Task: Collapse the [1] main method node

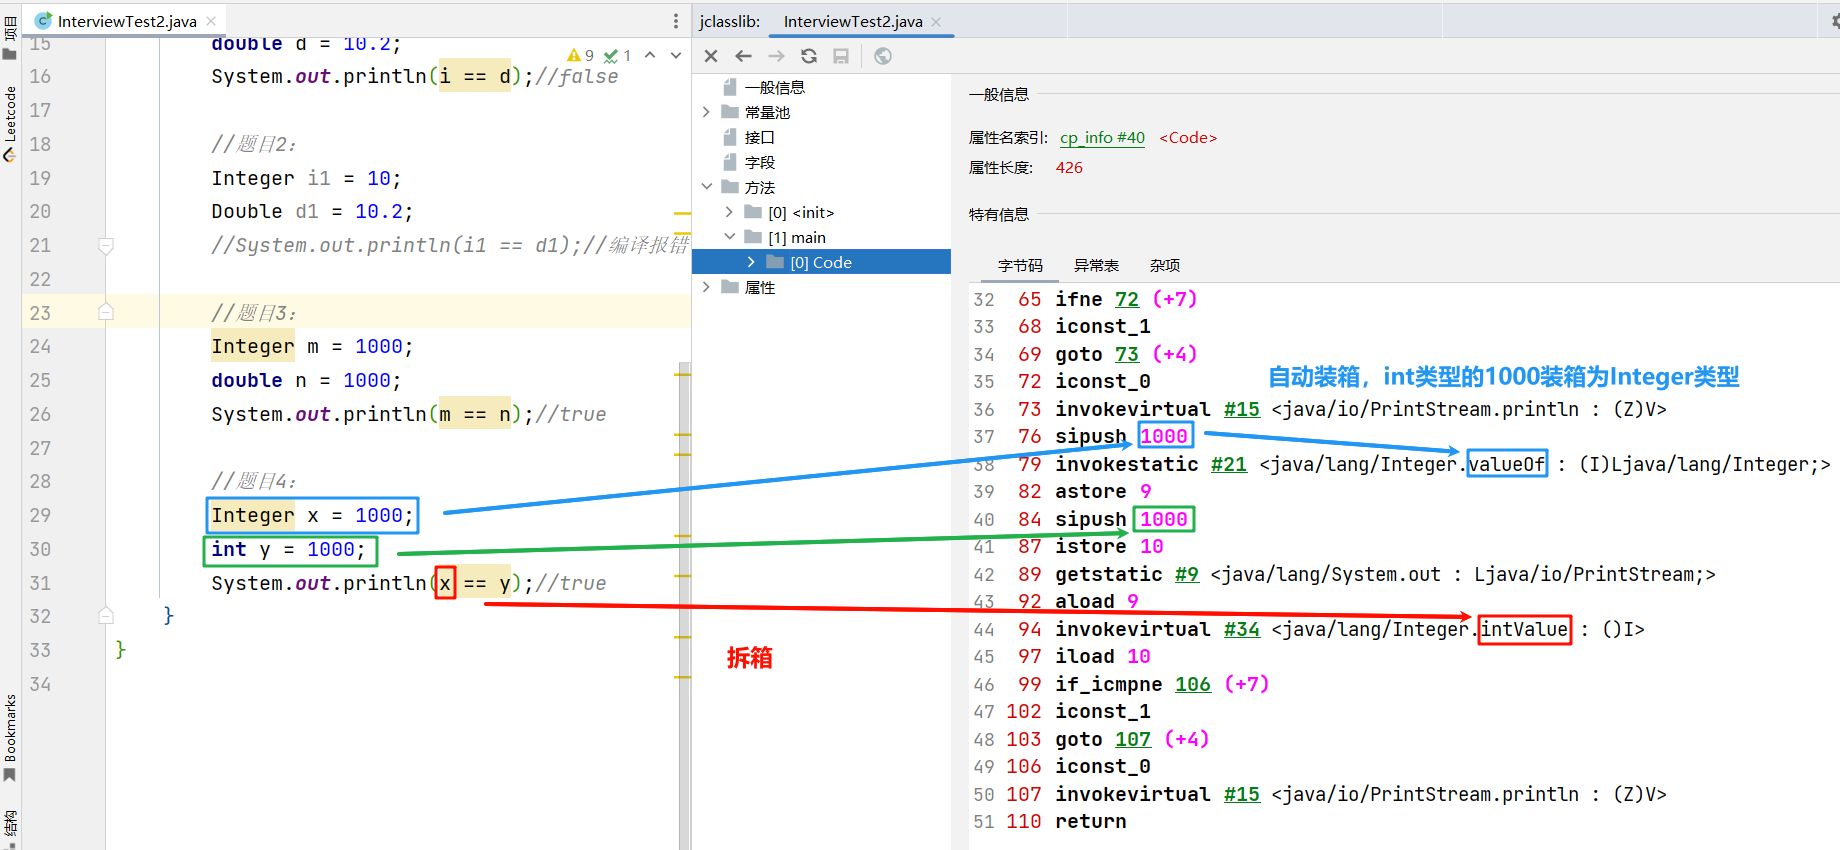Action: tap(729, 237)
